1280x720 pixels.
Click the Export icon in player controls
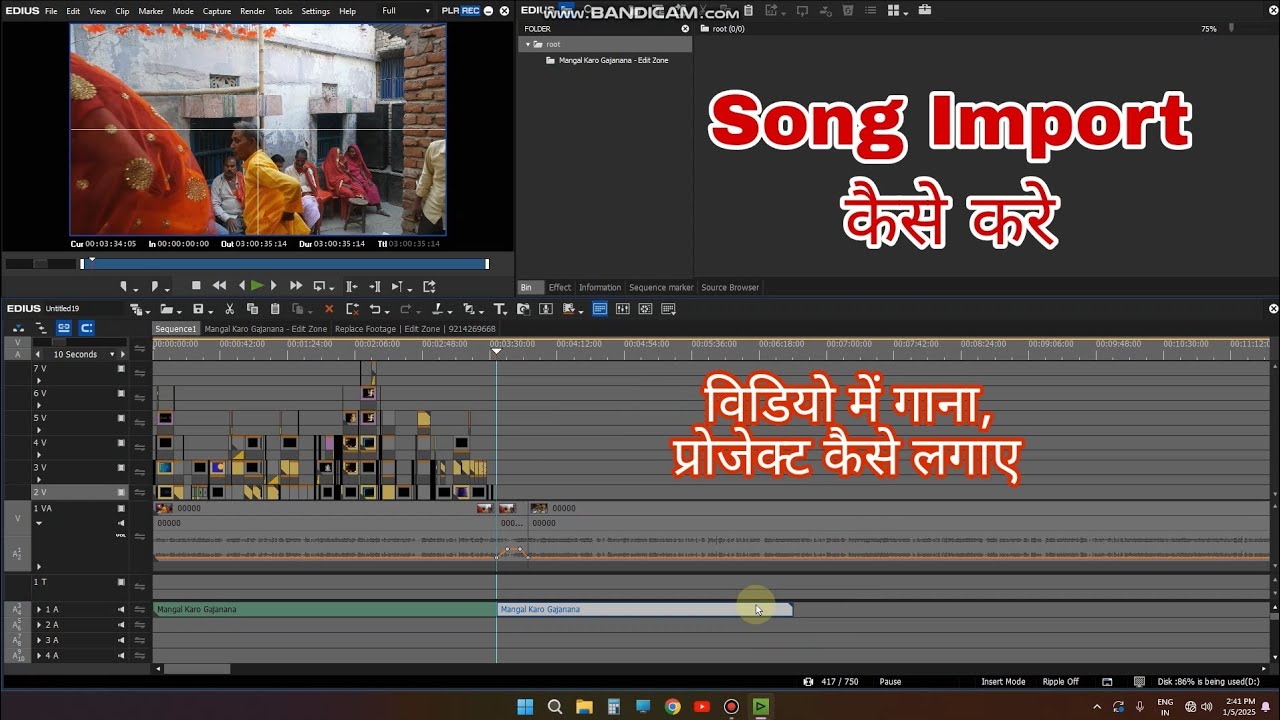click(x=429, y=286)
